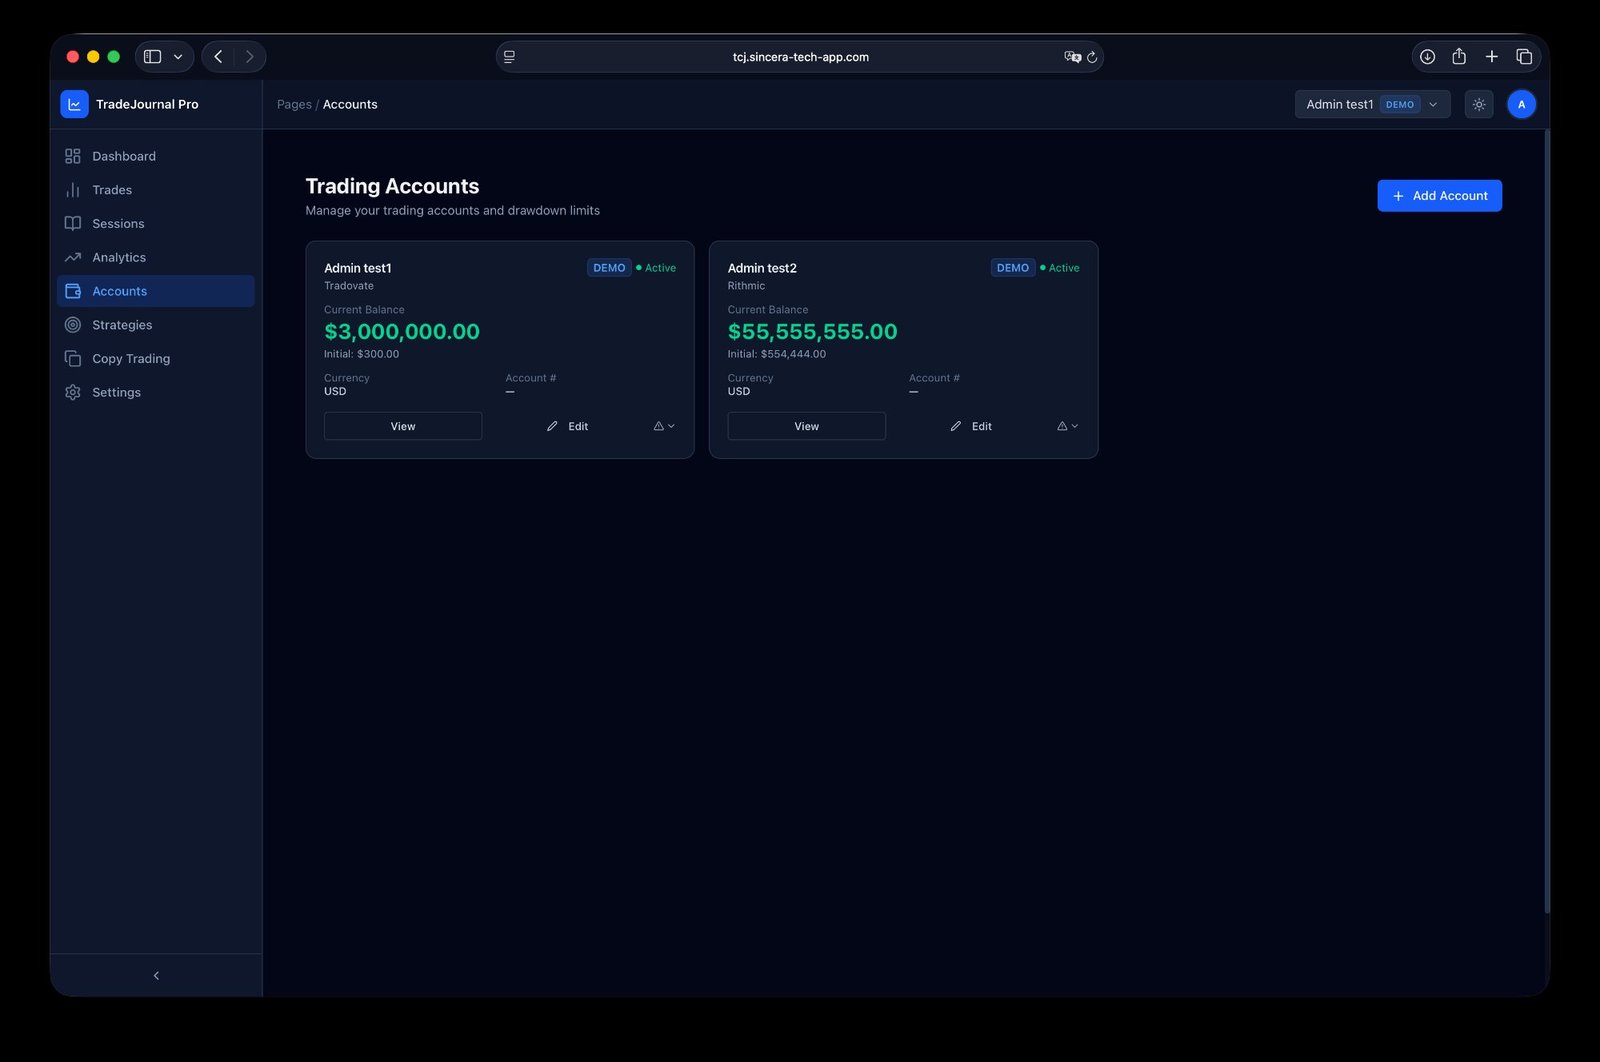Screen dimensions: 1600x1062
Task: Toggle light/dark theme sun icon
Action: [x=1478, y=104]
